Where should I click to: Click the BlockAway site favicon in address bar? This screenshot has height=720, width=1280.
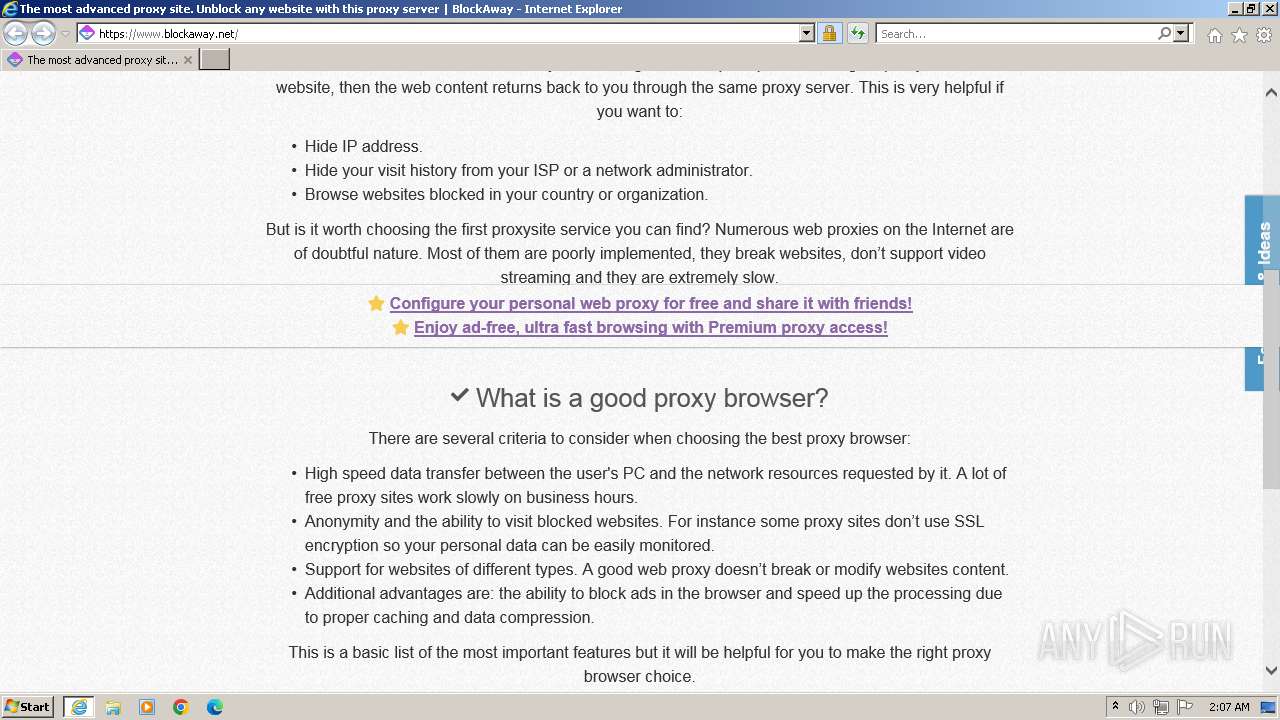(x=87, y=33)
